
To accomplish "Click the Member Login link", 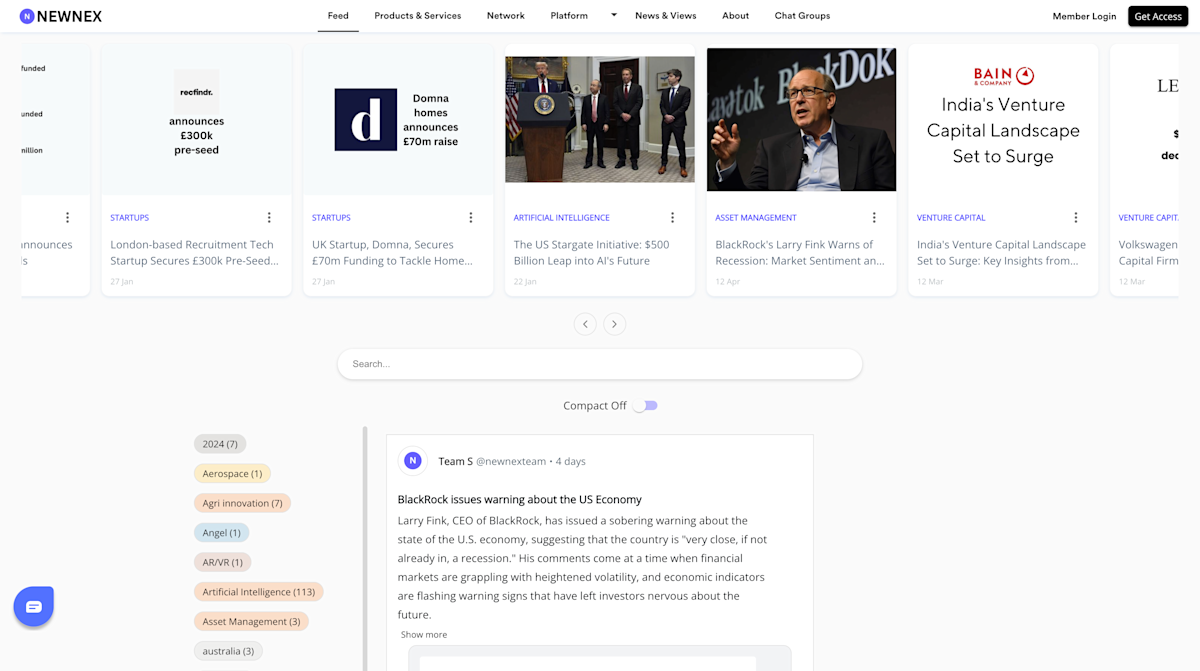I will [x=1084, y=16].
